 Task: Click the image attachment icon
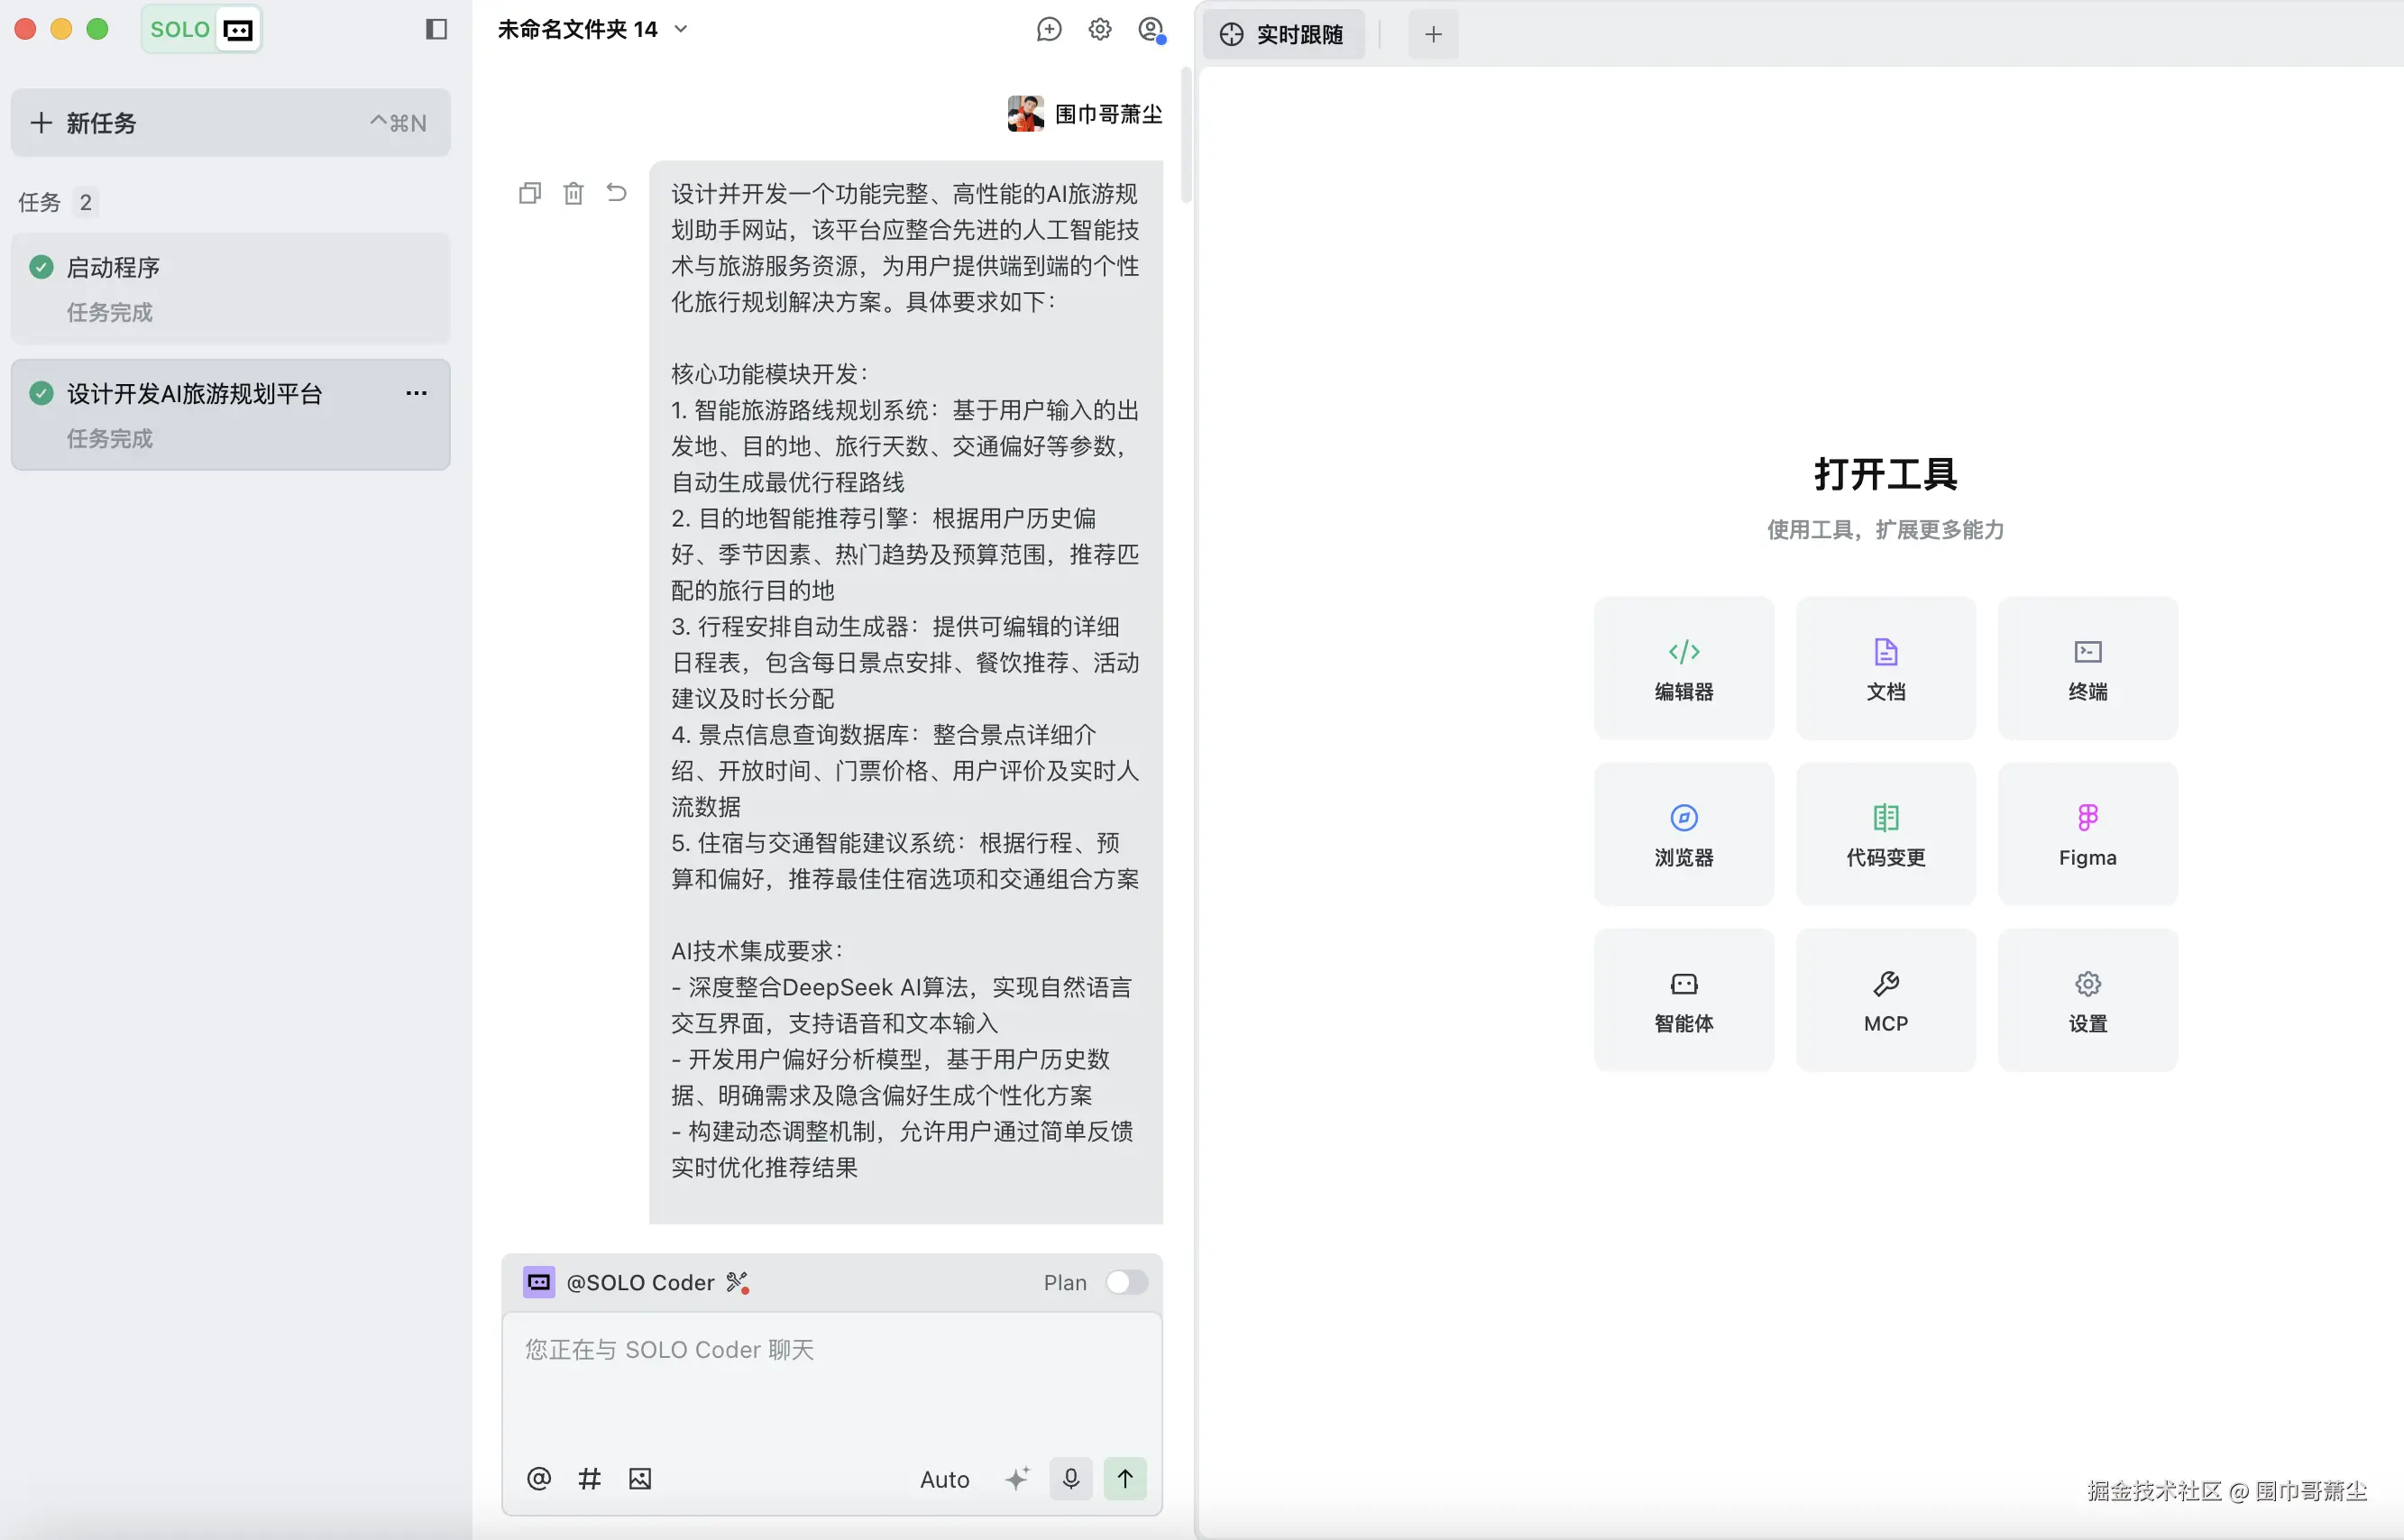click(x=640, y=1478)
